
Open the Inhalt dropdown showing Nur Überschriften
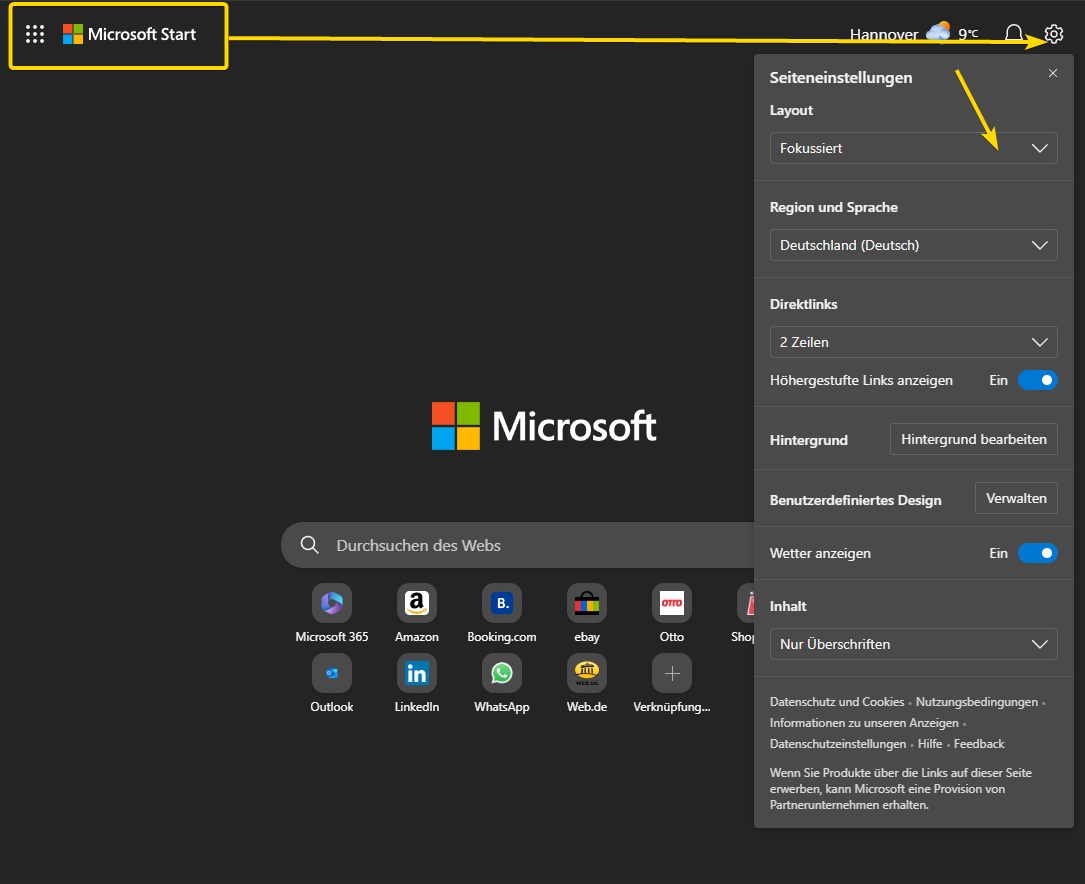pyautogui.click(x=913, y=644)
